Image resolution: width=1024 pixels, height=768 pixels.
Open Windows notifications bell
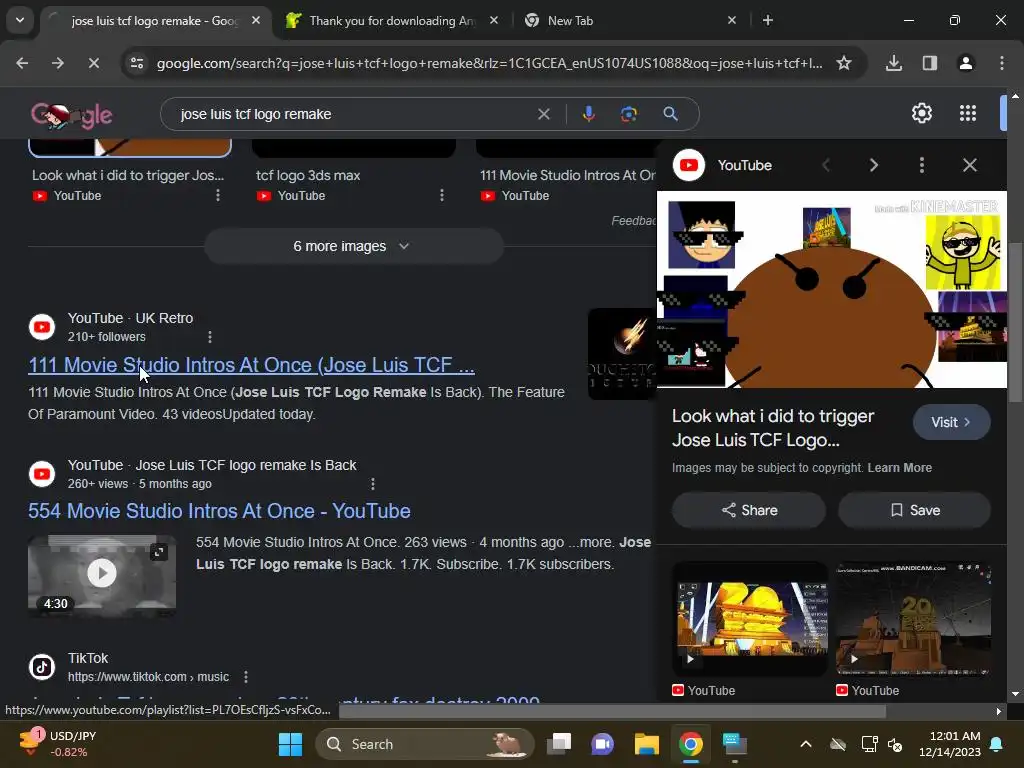(x=997, y=744)
